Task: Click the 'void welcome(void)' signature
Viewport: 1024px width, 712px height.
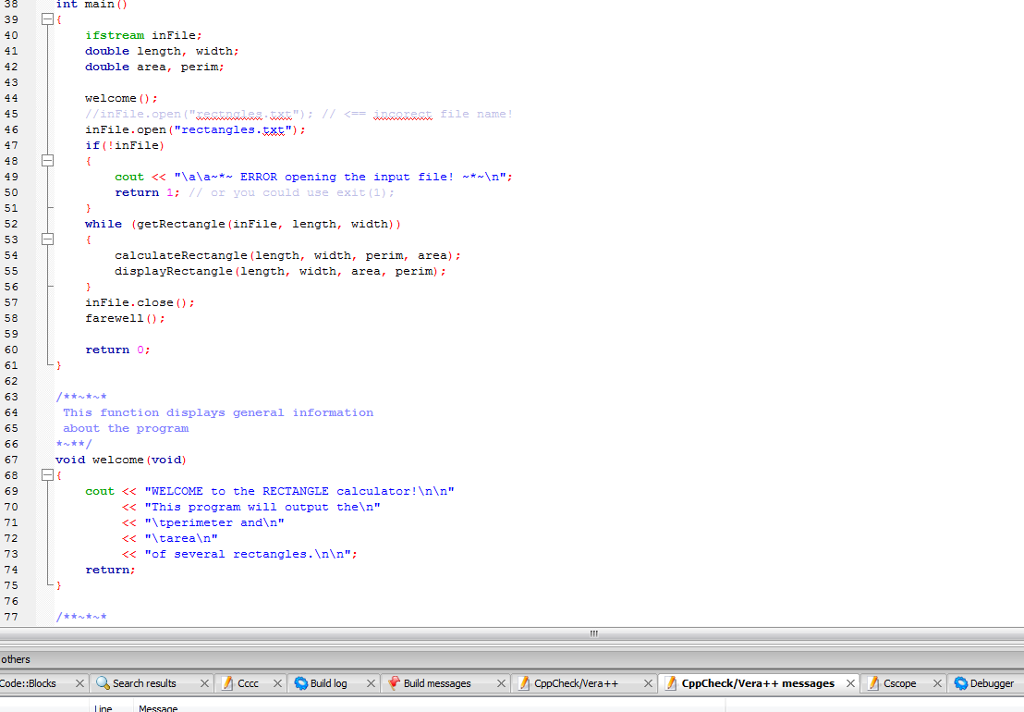Action: [121, 460]
